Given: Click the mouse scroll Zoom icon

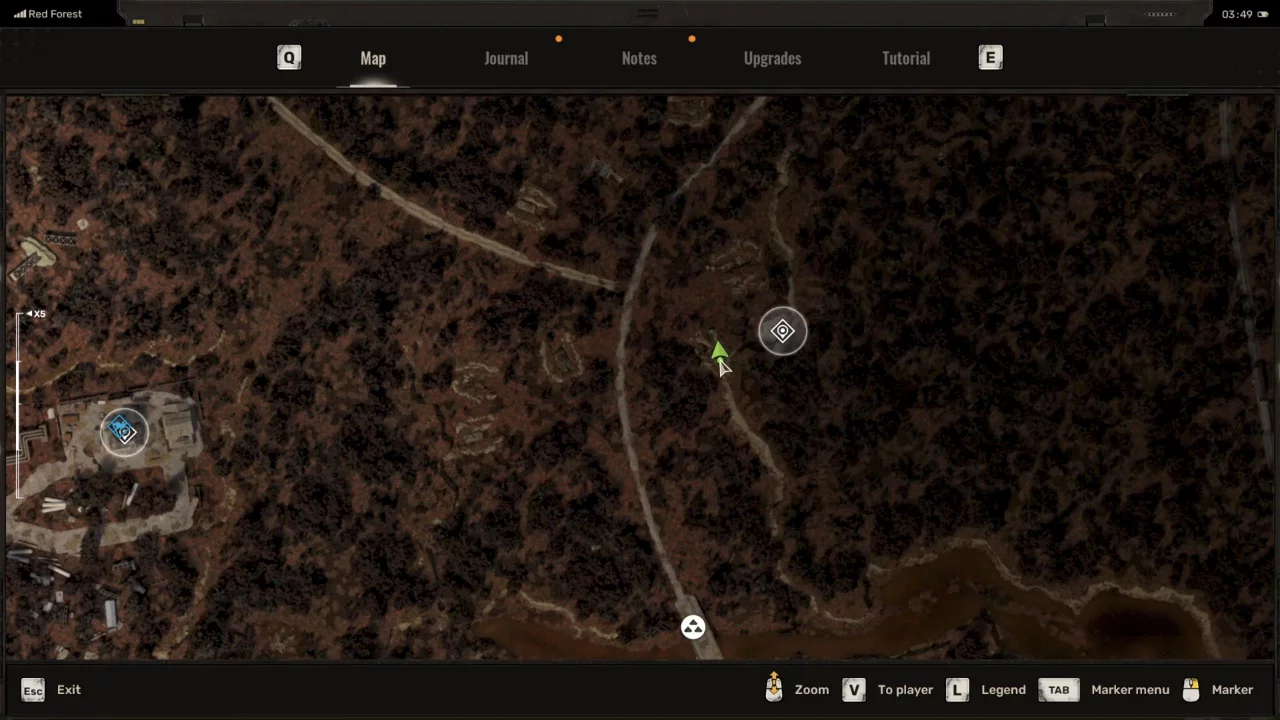Looking at the screenshot, I should tap(774, 689).
